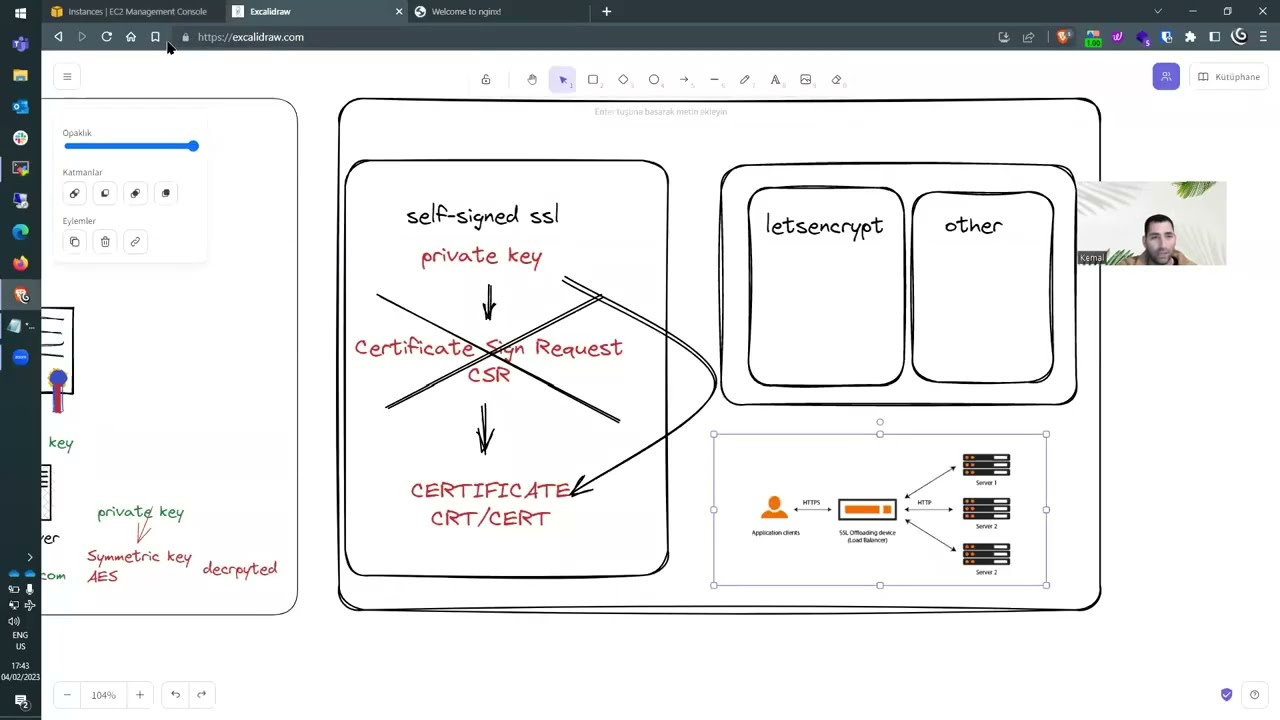Duplicate the selected element
Image resolution: width=1280 pixels, height=720 pixels.
coord(74,242)
